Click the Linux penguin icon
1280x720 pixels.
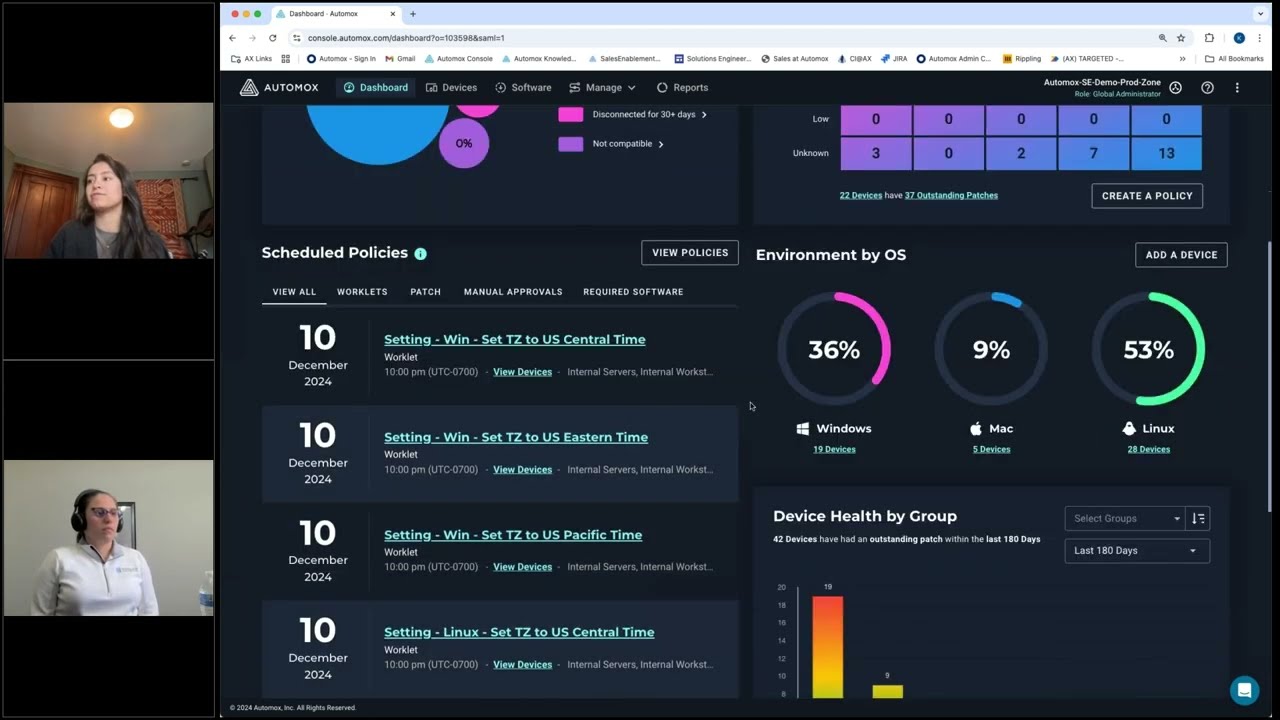pos(1129,428)
